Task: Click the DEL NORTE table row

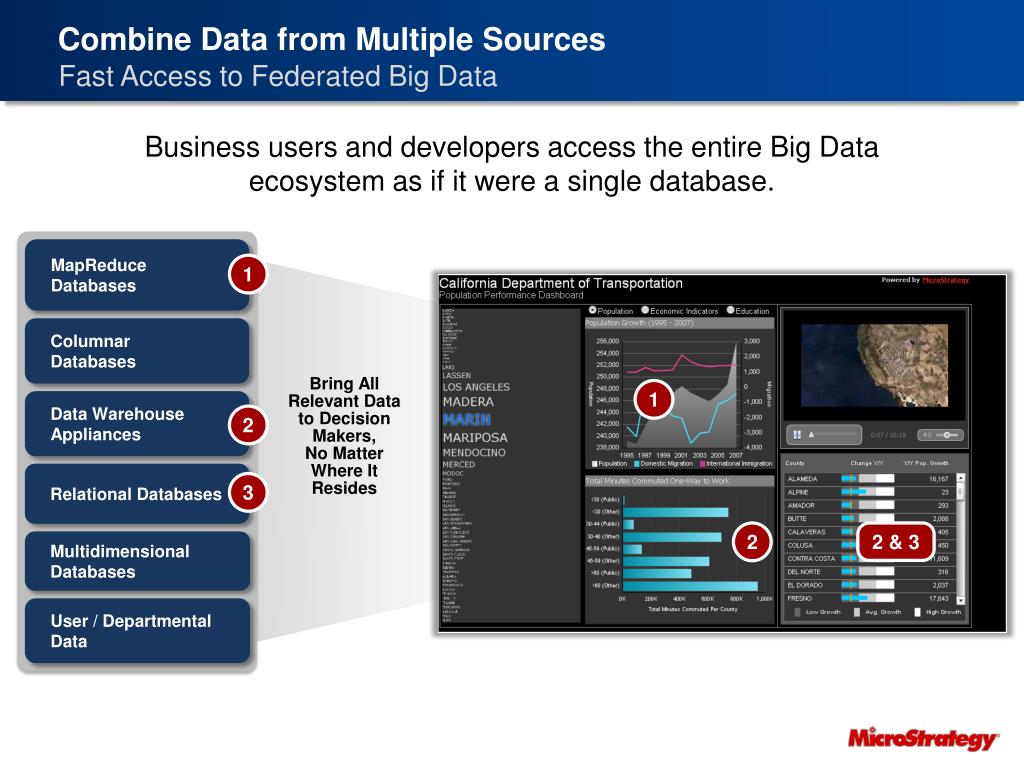Action: point(869,571)
